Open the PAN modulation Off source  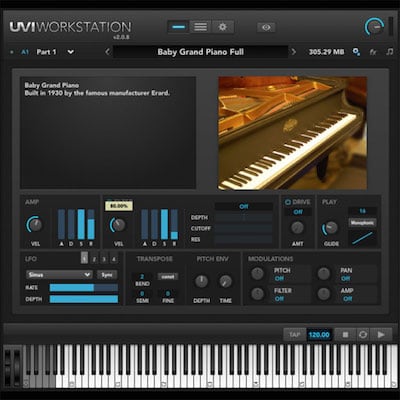[x=346, y=278]
